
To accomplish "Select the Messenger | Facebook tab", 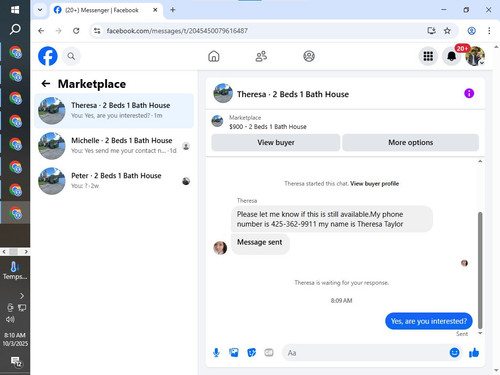I will coord(105,10).
